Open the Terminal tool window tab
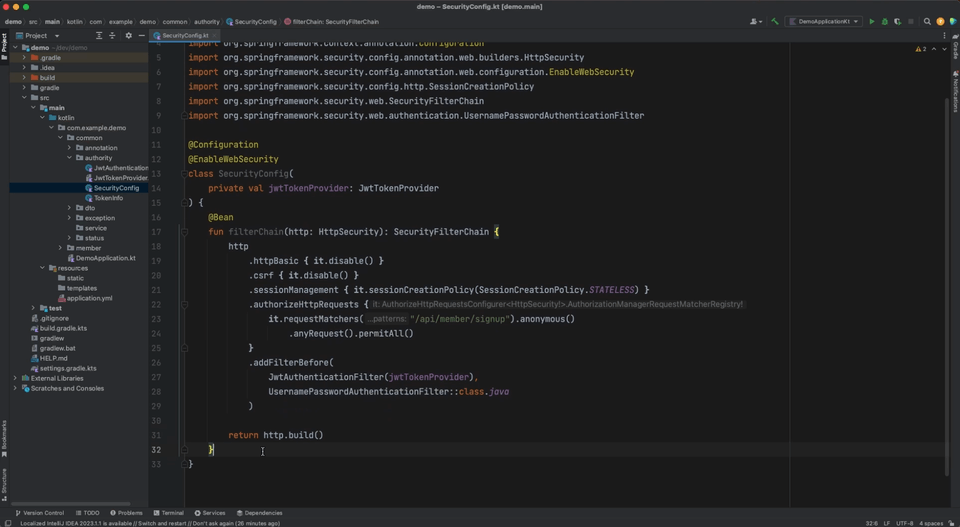This screenshot has height=527, width=960. tap(168, 513)
